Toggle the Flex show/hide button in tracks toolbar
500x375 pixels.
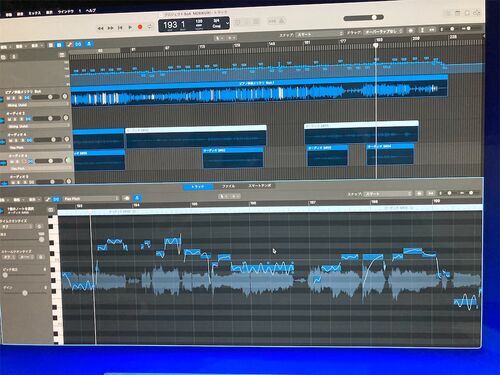(x=79, y=44)
